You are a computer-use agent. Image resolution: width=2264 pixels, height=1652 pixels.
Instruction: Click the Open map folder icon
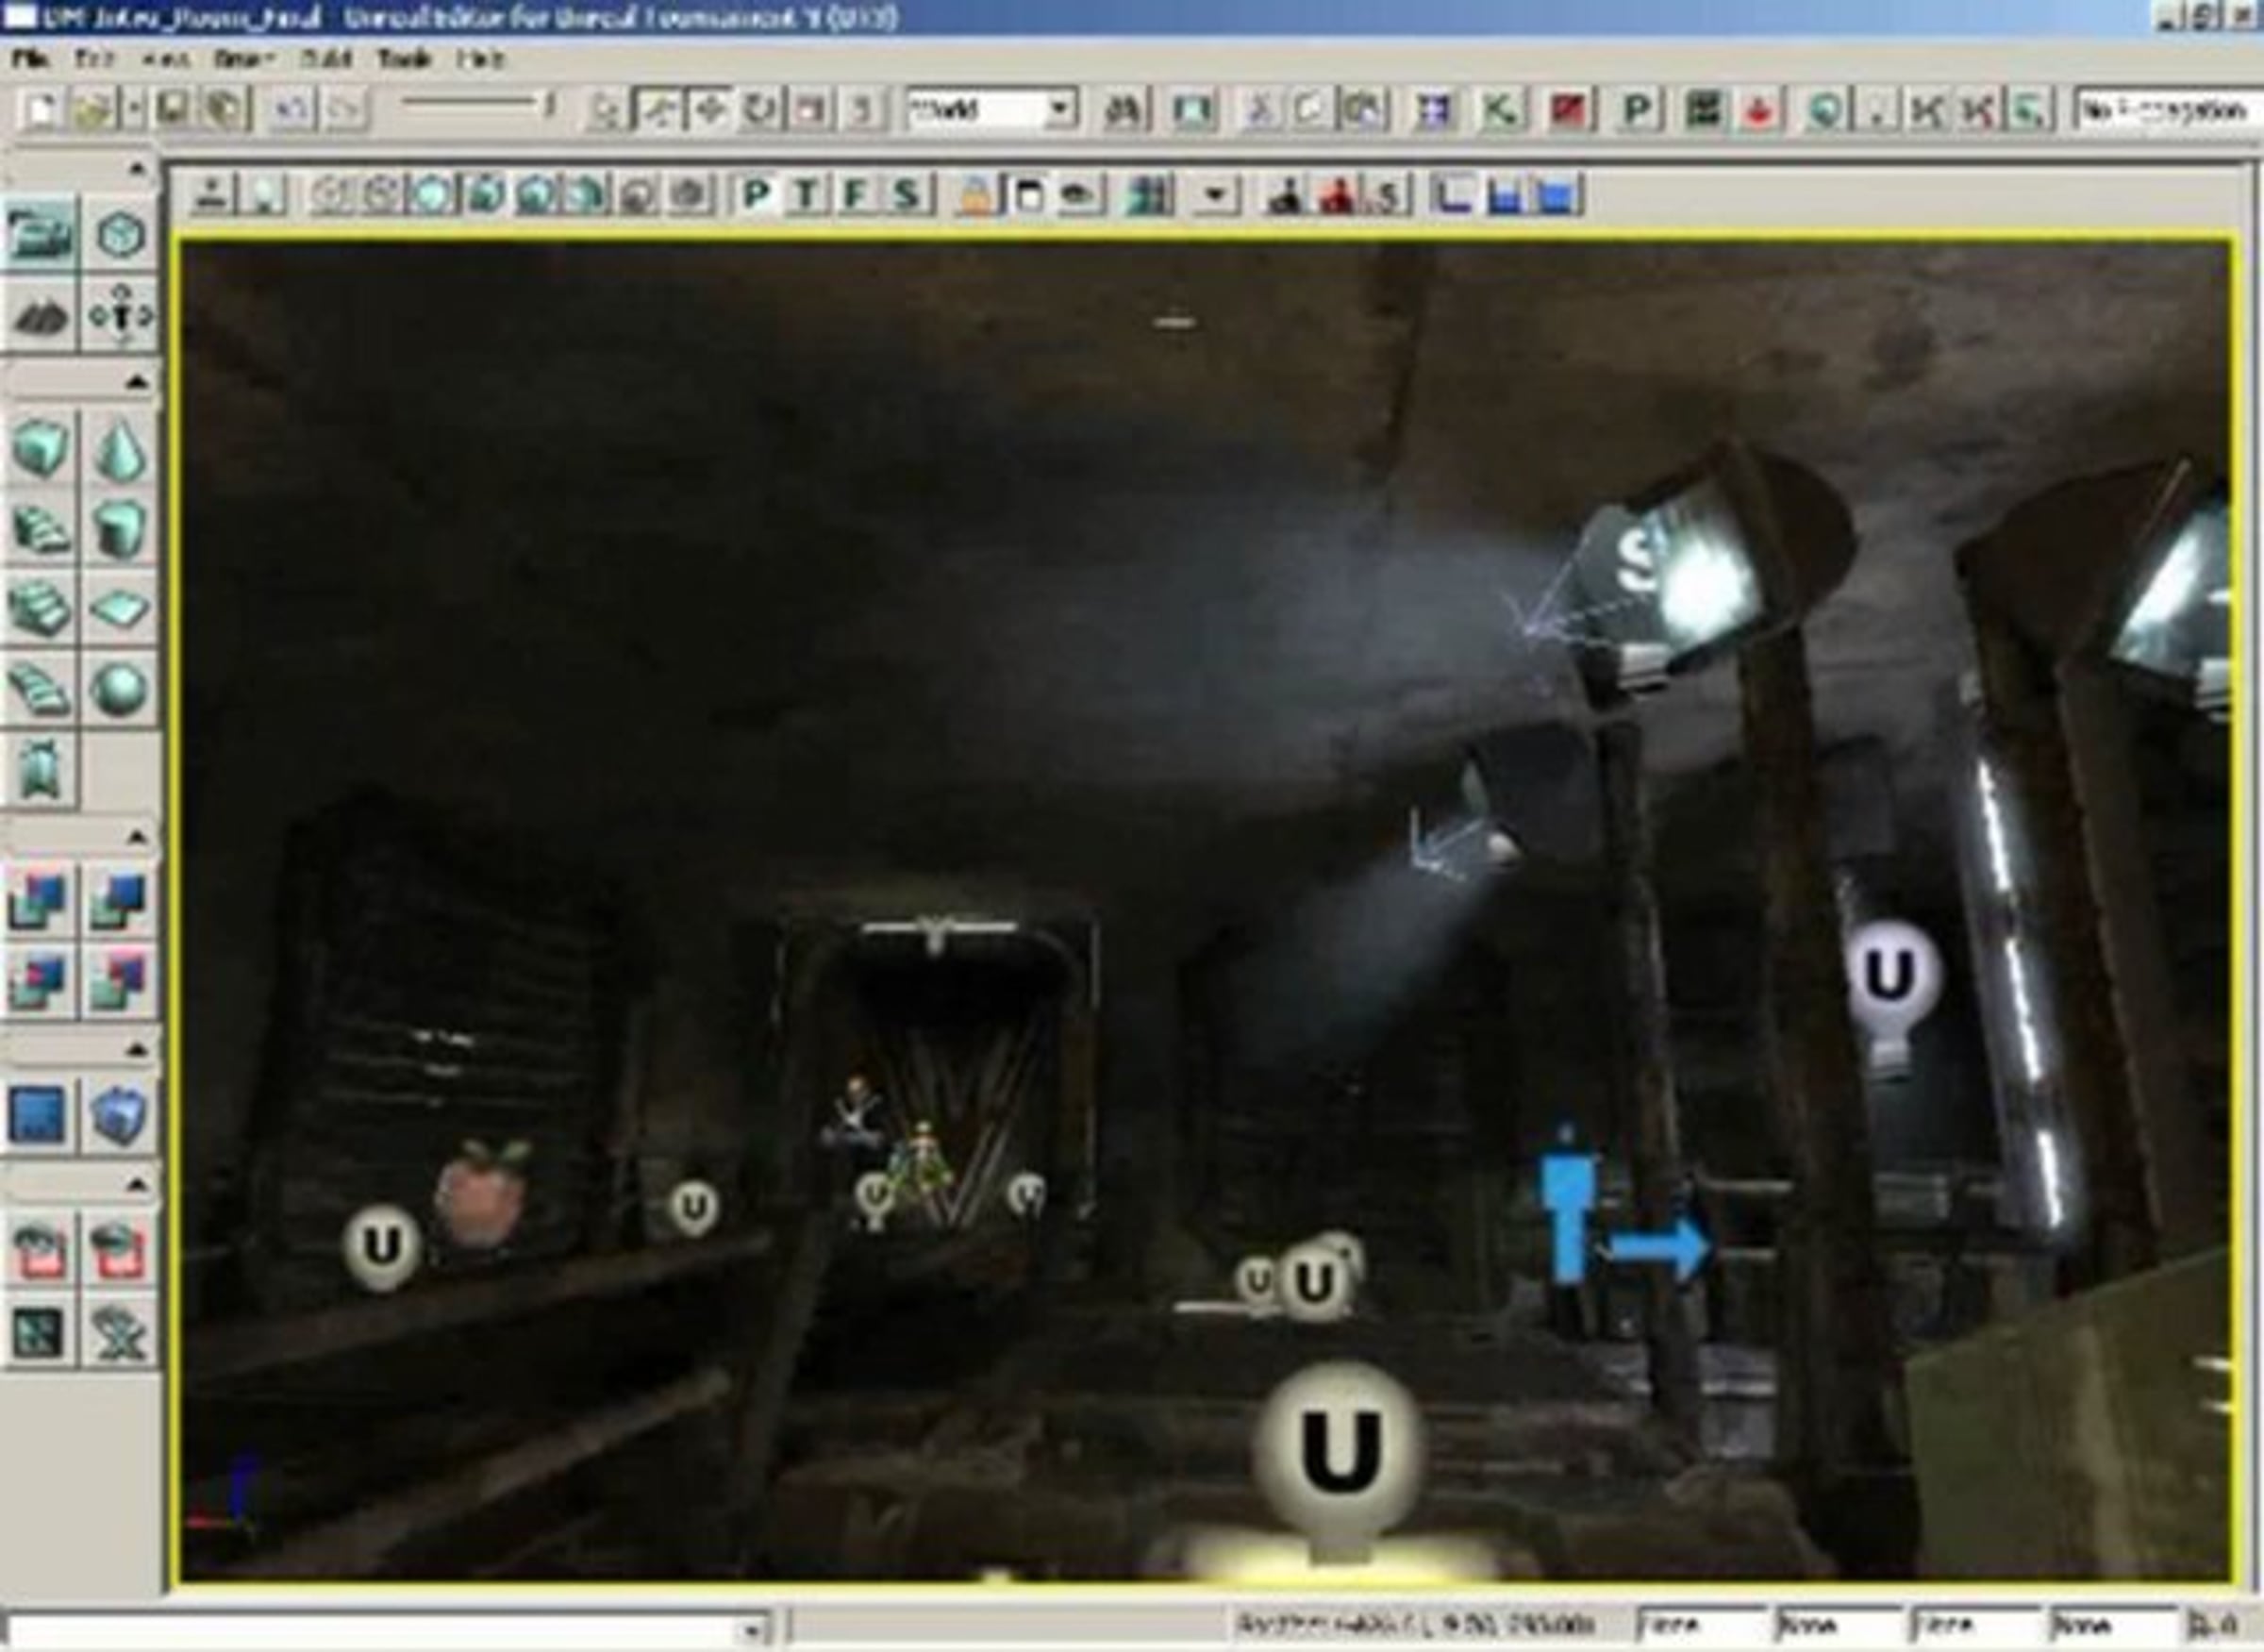click(x=92, y=110)
